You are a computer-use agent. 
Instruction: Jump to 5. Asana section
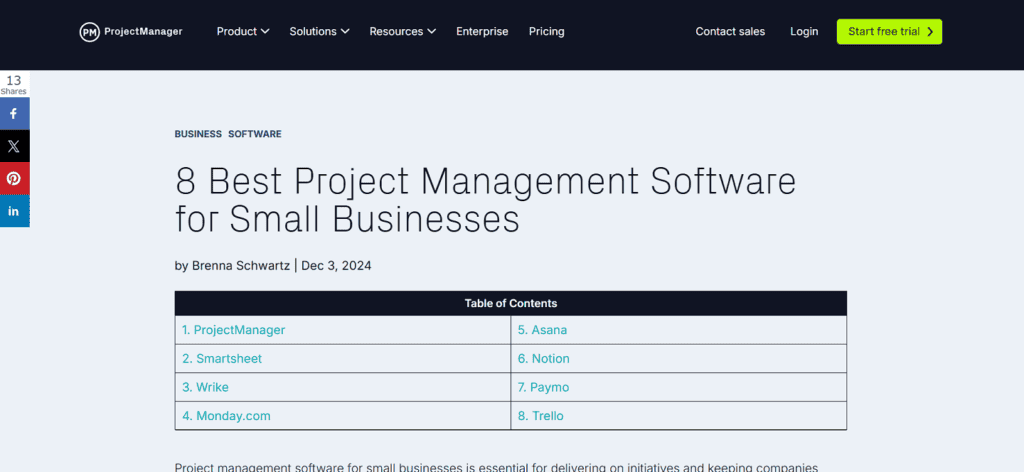point(542,330)
